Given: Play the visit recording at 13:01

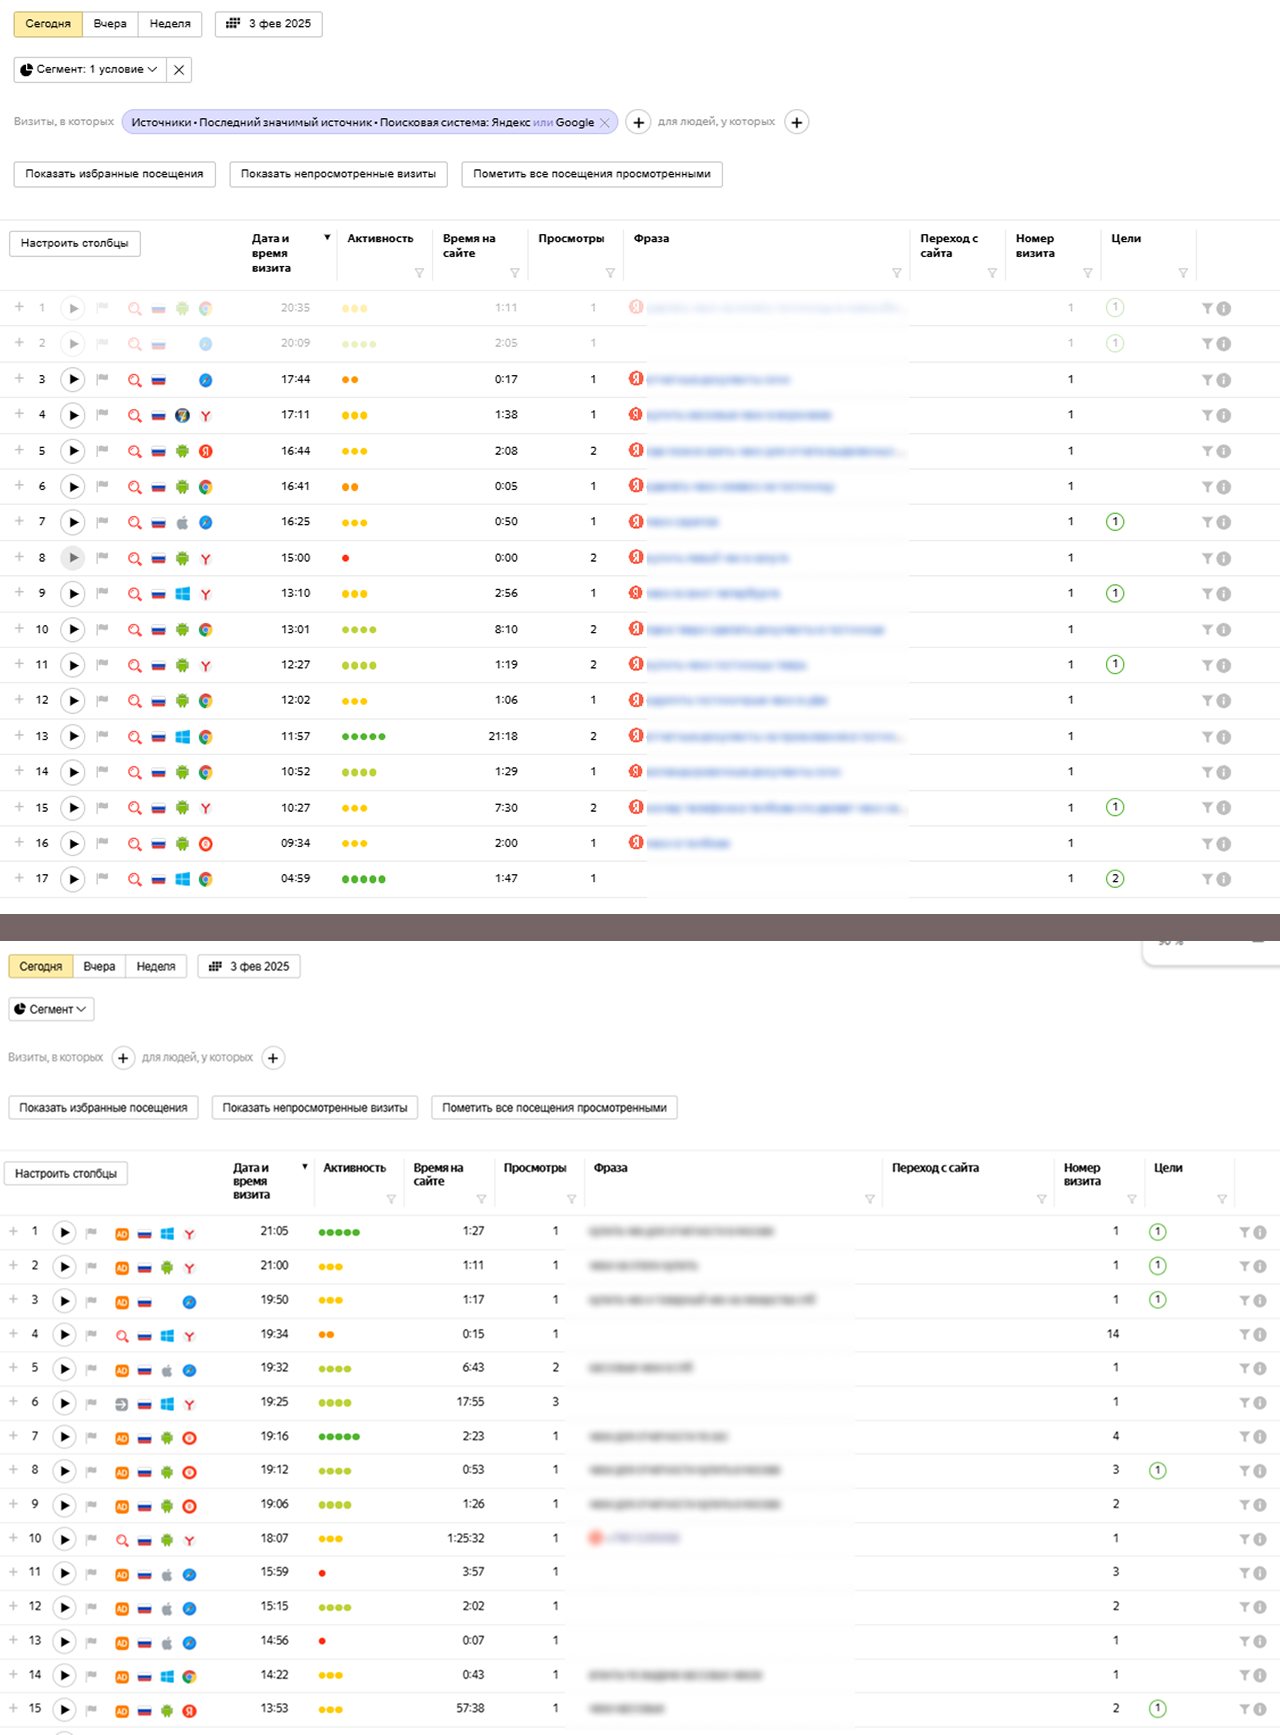Looking at the screenshot, I should [72, 630].
